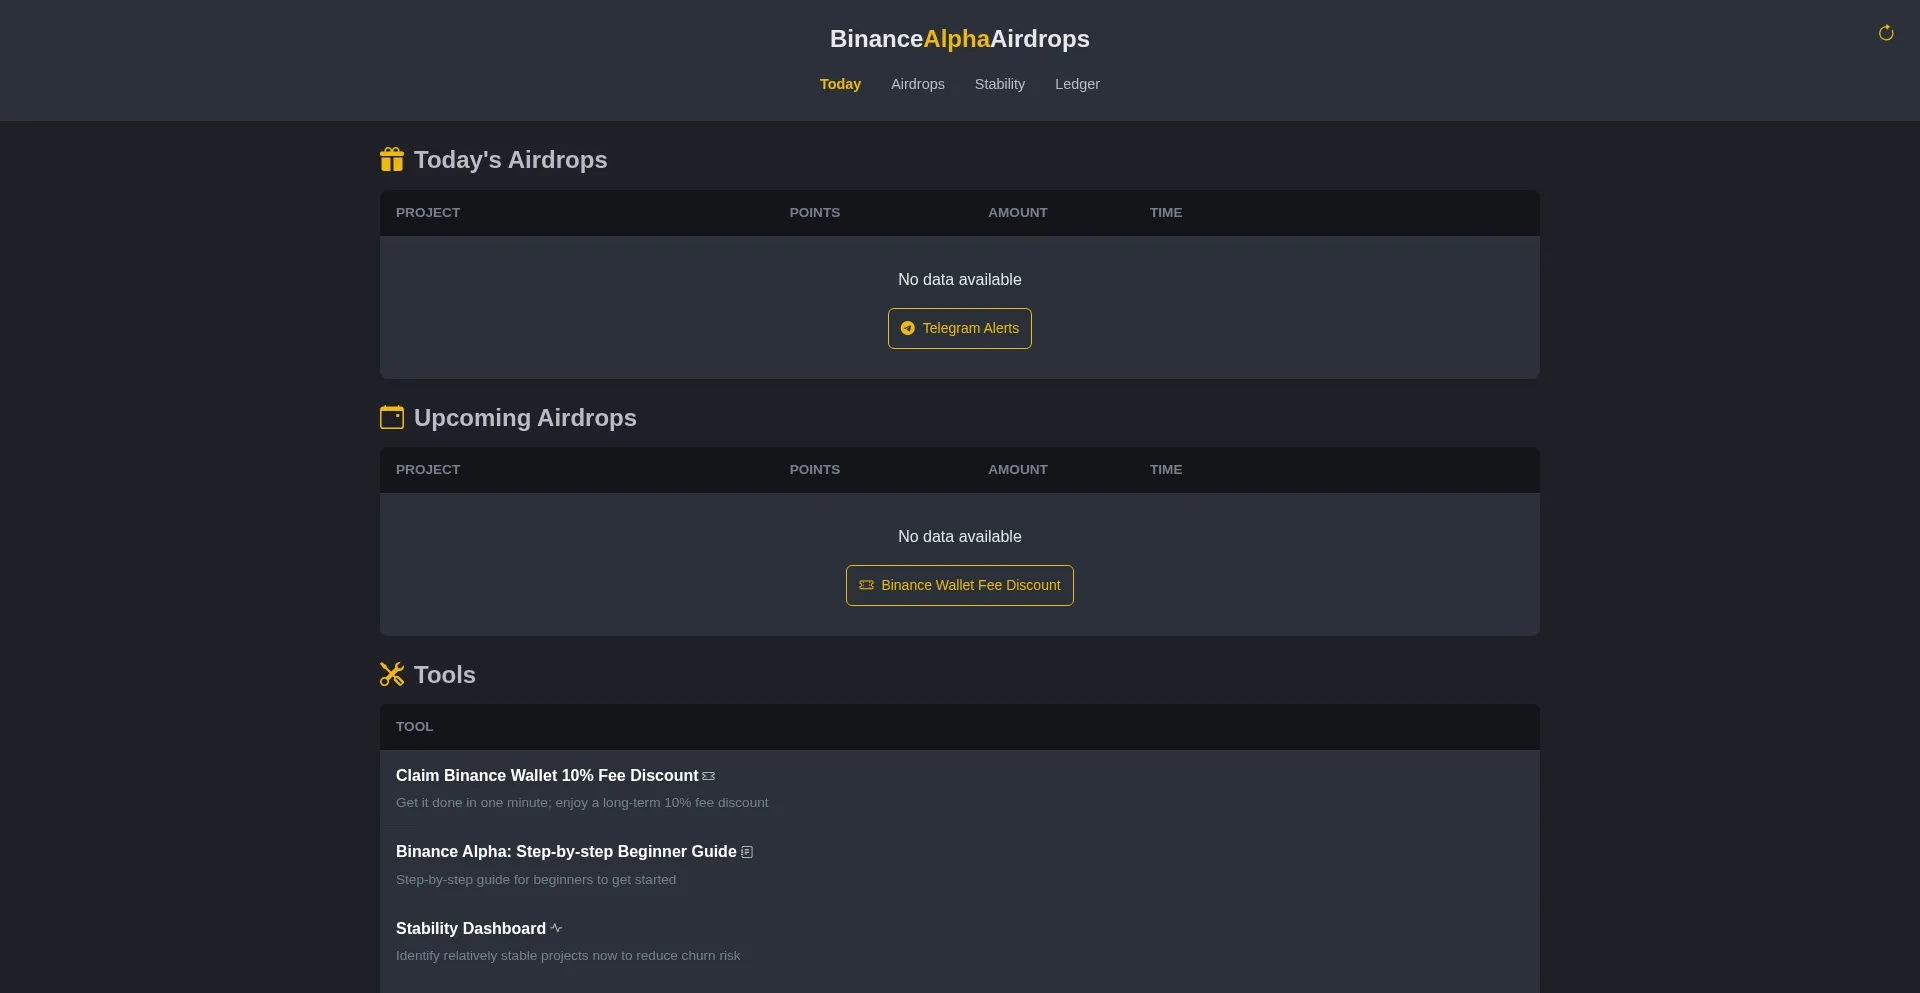This screenshot has width=1920, height=993.
Task: Open the Stability Dashboard tool
Action: pos(471,929)
